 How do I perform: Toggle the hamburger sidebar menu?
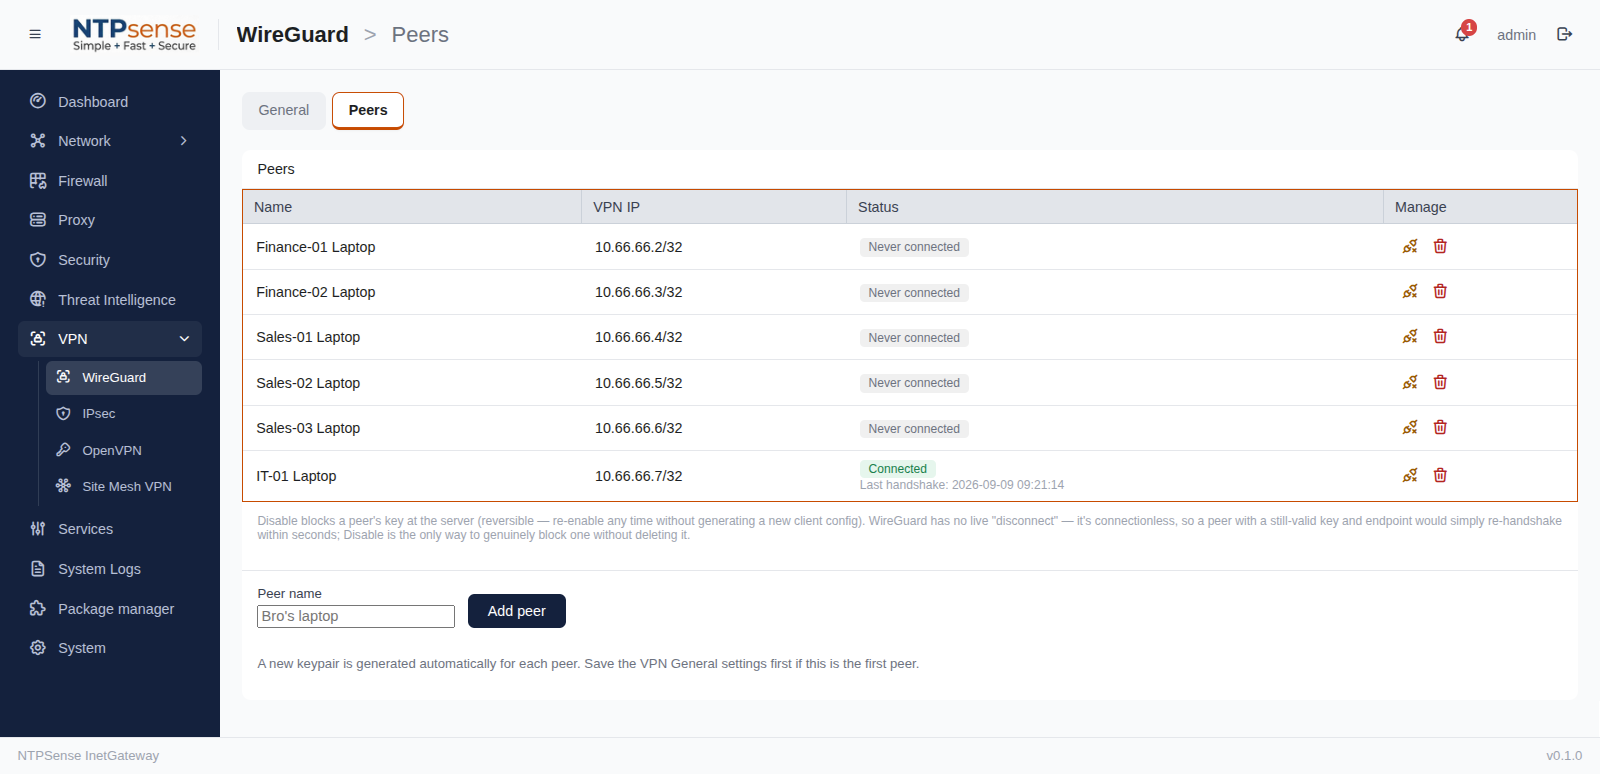pos(35,34)
